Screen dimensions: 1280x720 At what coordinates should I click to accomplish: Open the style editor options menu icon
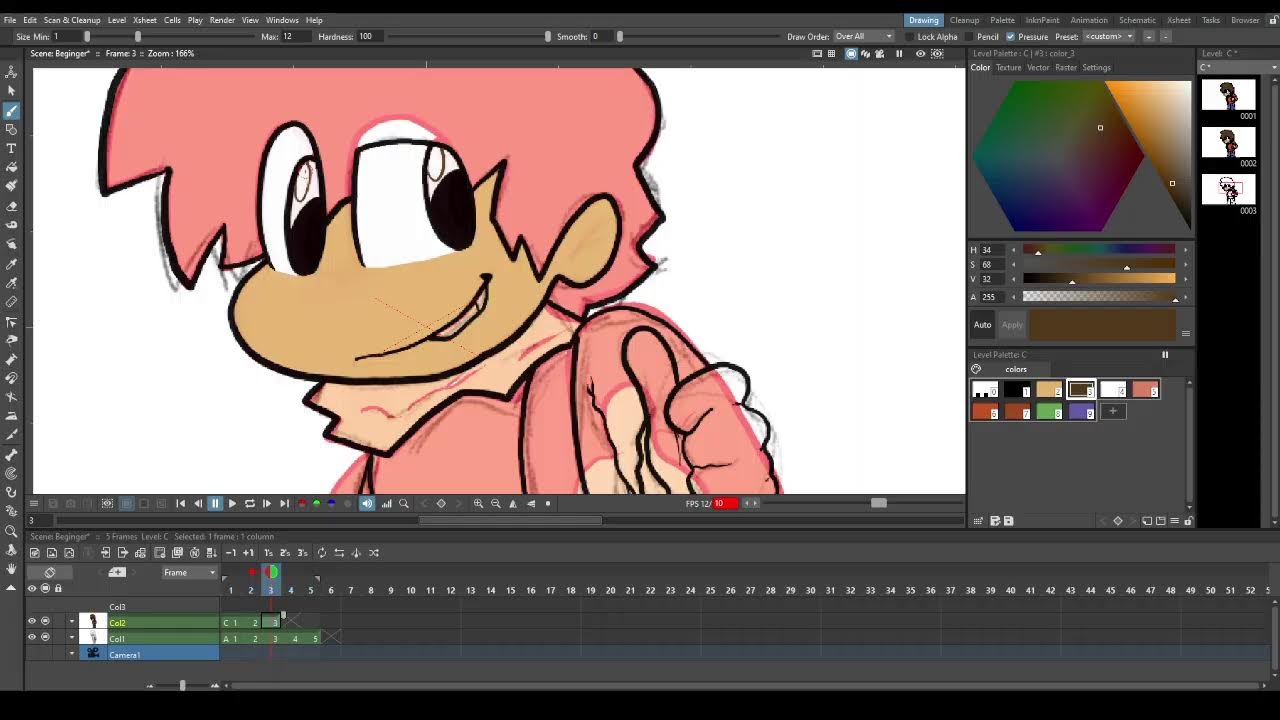[x=1186, y=334]
